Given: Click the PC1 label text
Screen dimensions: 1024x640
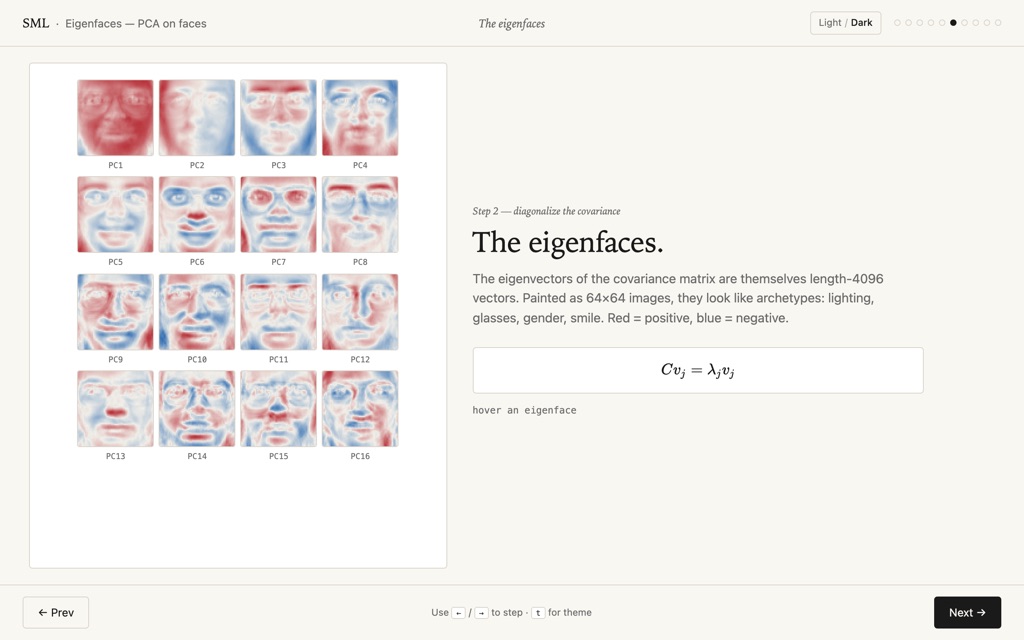Looking at the screenshot, I should (116, 165).
